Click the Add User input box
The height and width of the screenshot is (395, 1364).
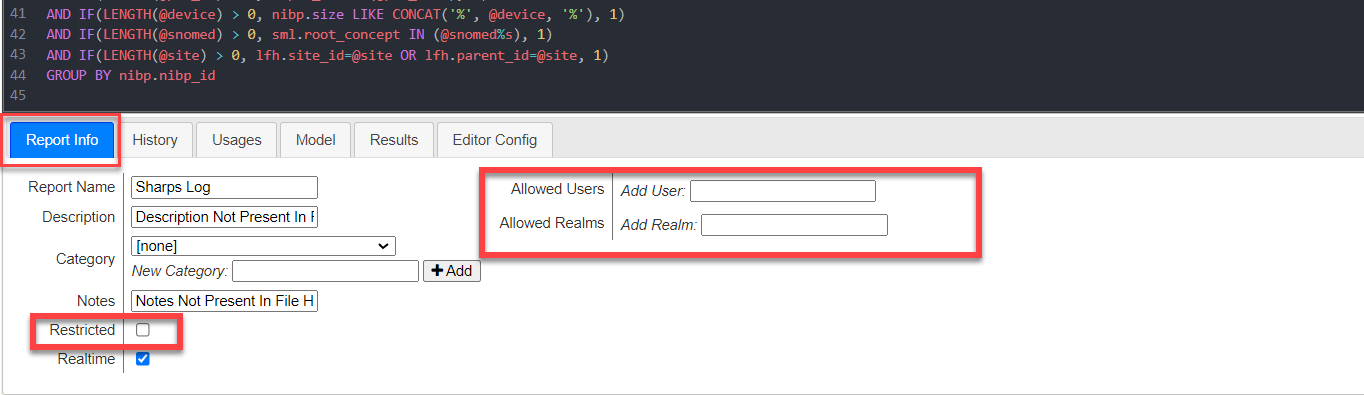pyautogui.click(x=782, y=191)
